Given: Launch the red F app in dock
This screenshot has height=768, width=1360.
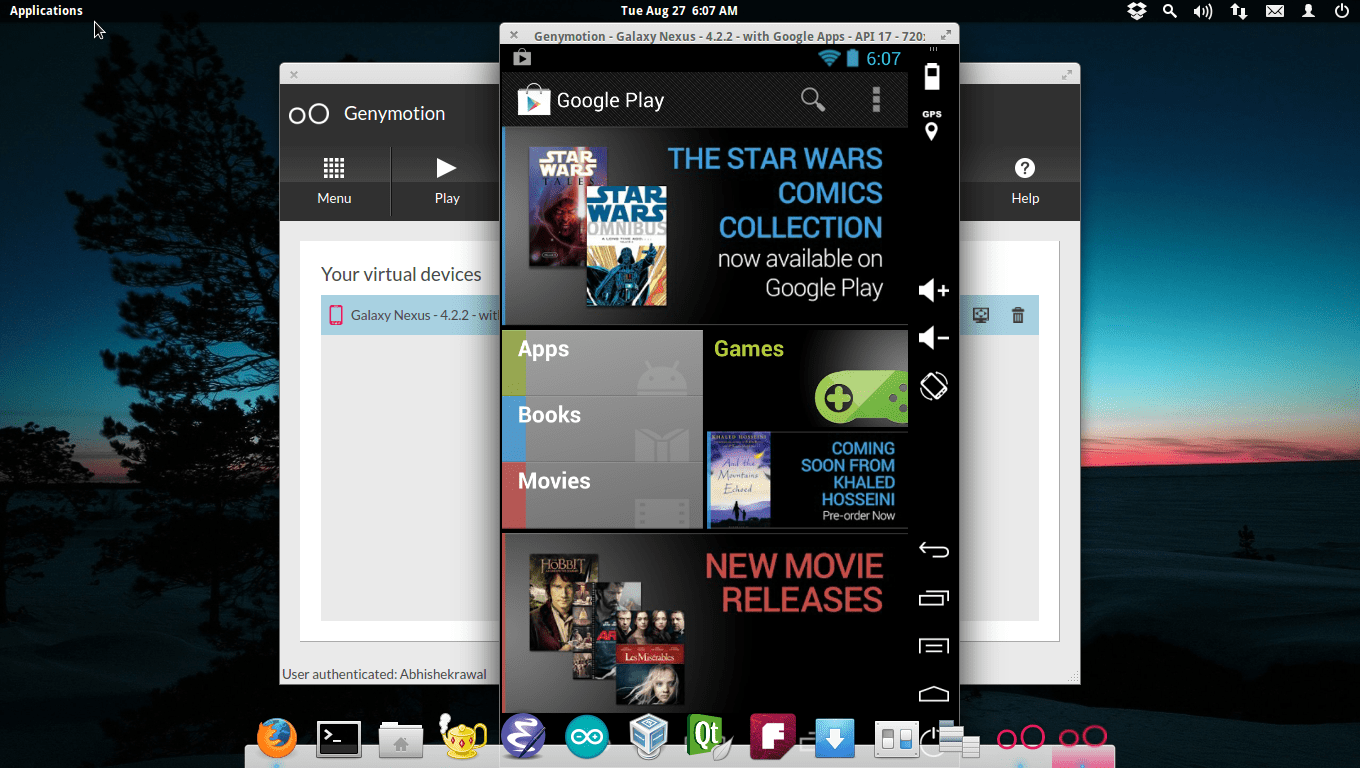Looking at the screenshot, I should [x=772, y=738].
